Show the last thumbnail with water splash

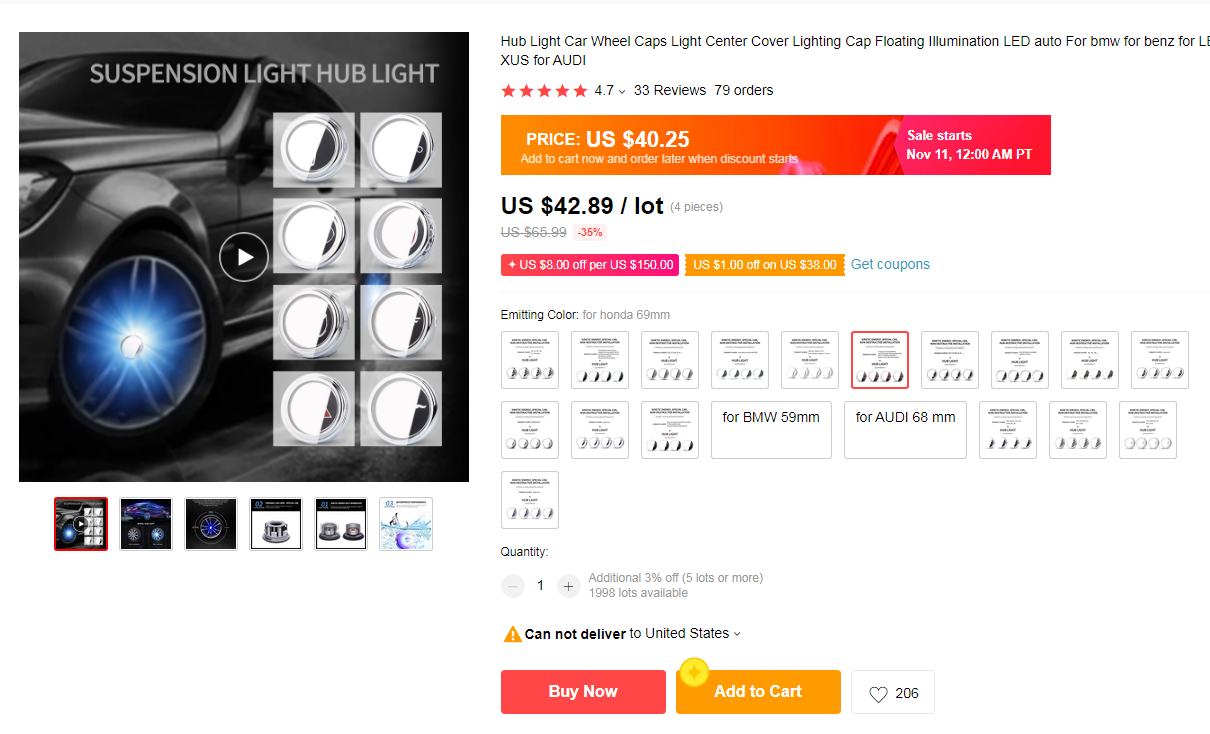pos(406,524)
